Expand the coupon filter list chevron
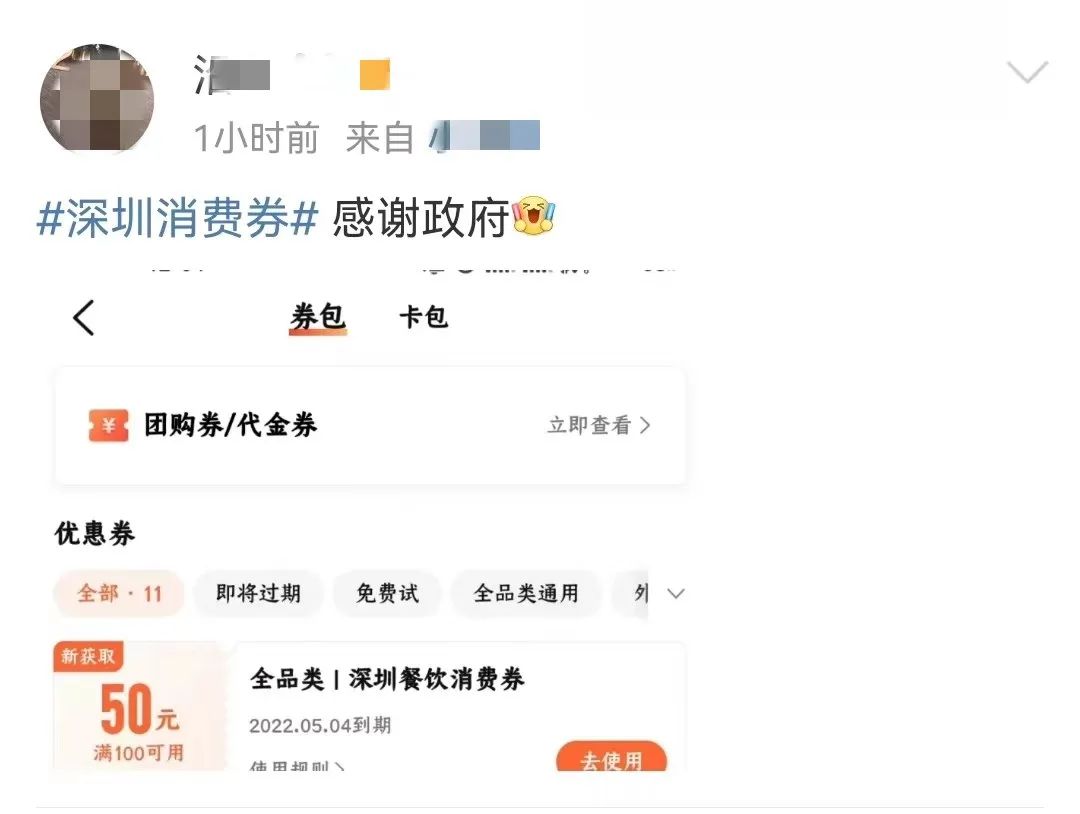Screen dimensions: 1080x814 (676, 594)
